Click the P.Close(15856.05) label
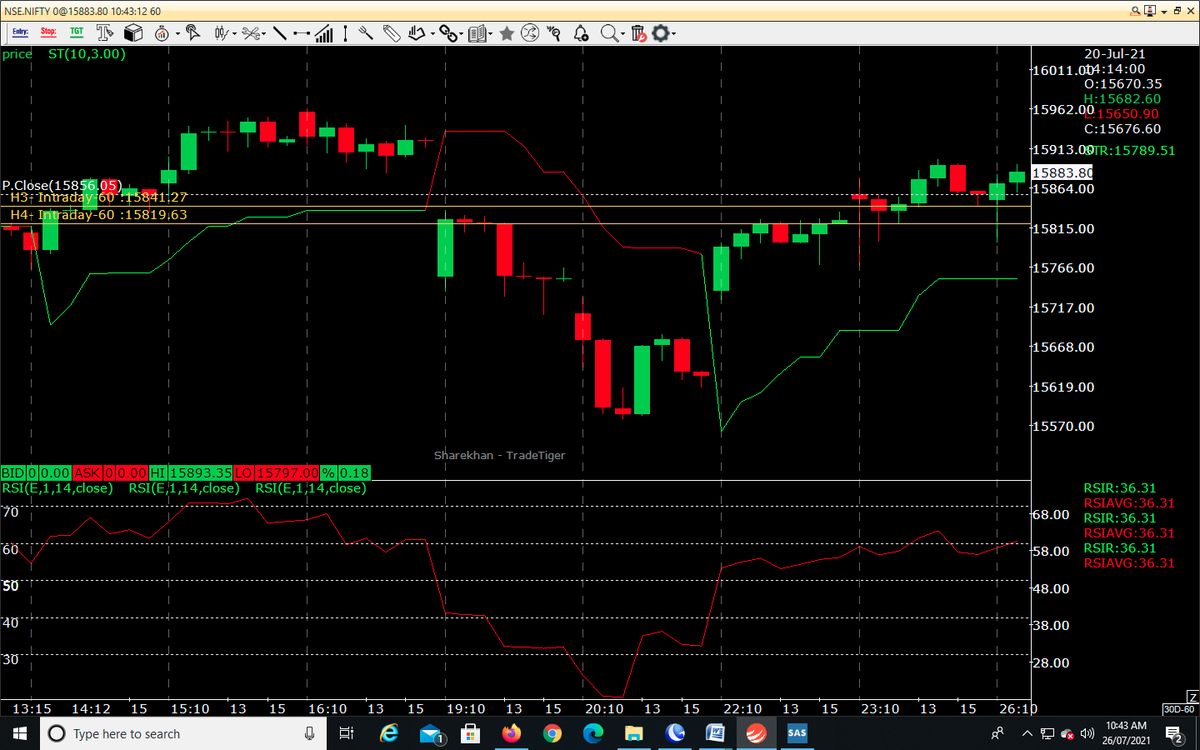The width and height of the screenshot is (1200, 750). pyautogui.click(x=62, y=186)
